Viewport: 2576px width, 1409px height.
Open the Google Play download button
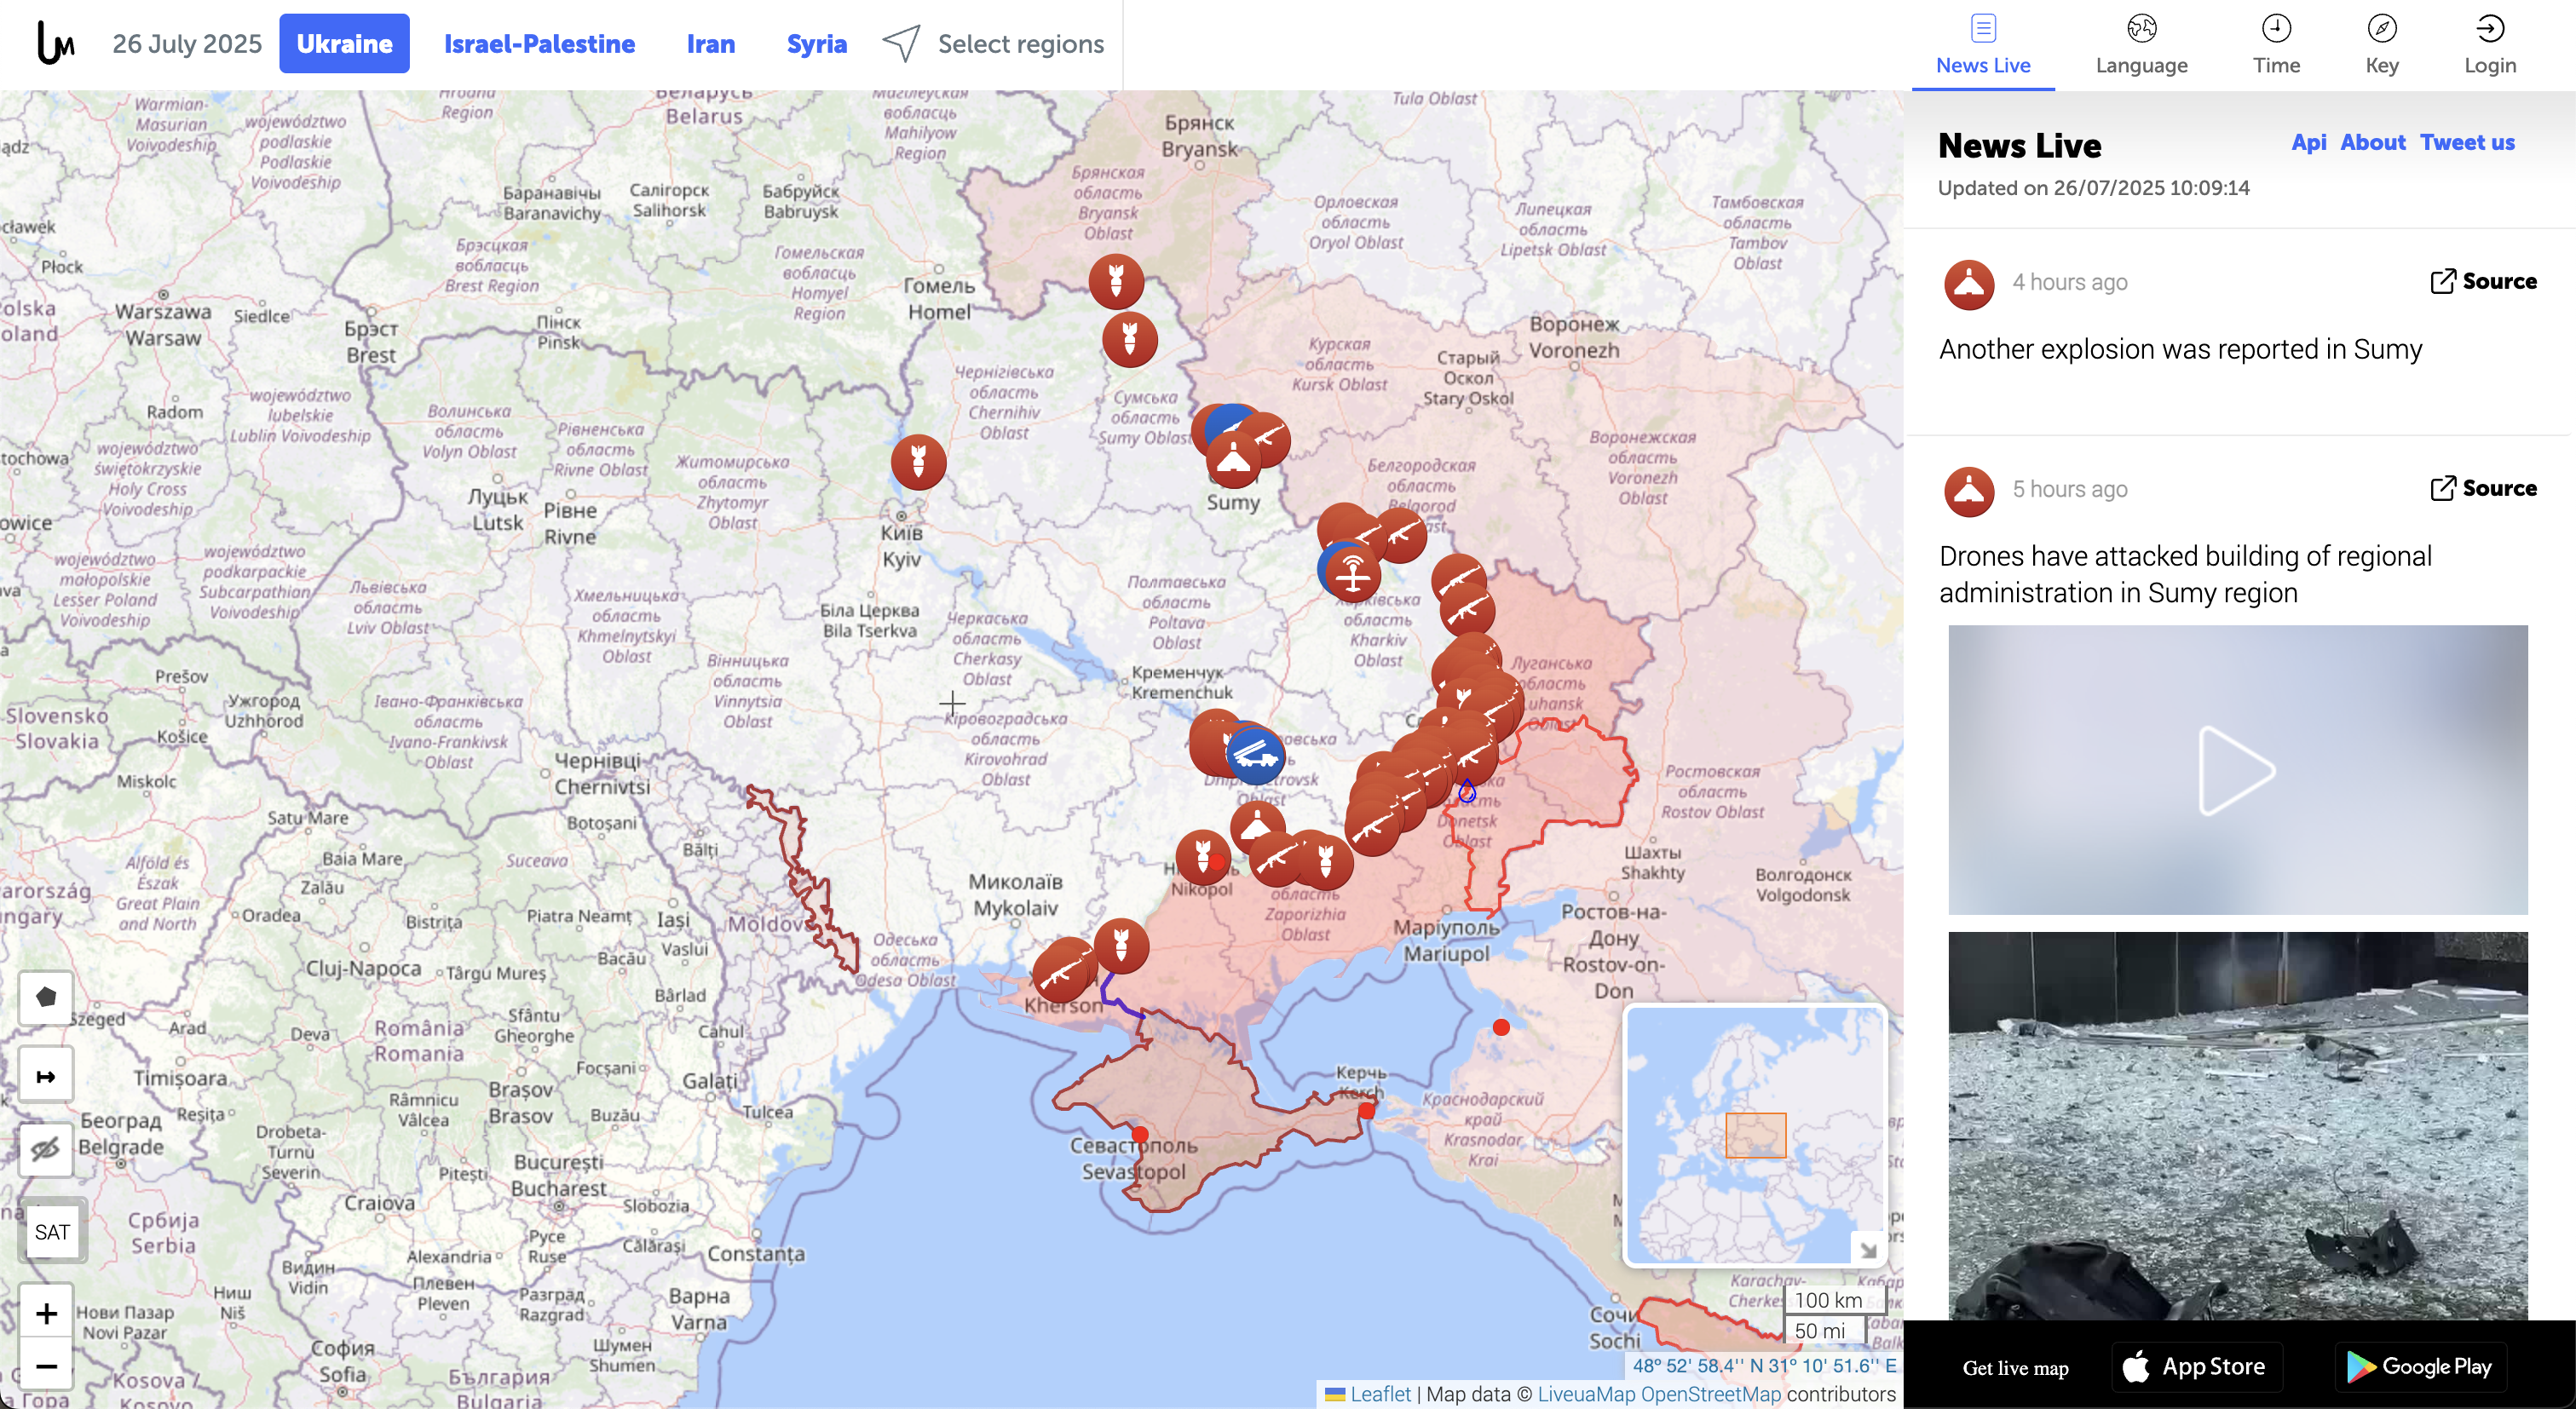pyautogui.click(x=2419, y=1366)
